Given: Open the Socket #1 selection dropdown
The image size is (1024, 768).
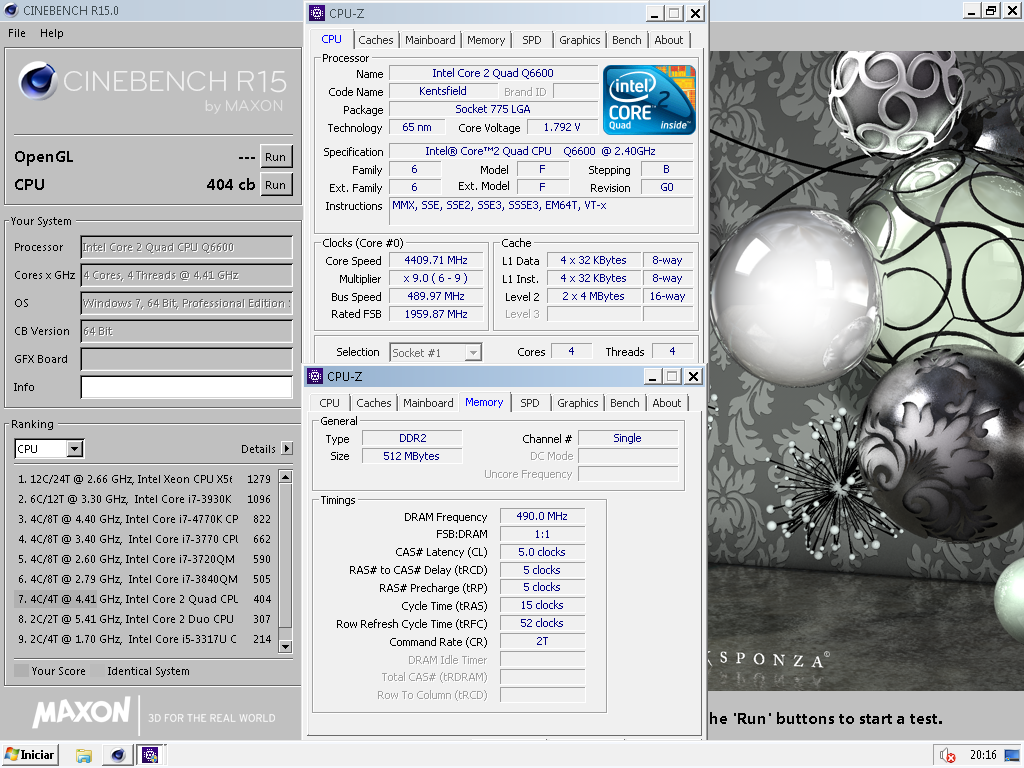Looking at the screenshot, I should pyautogui.click(x=473, y=353).
